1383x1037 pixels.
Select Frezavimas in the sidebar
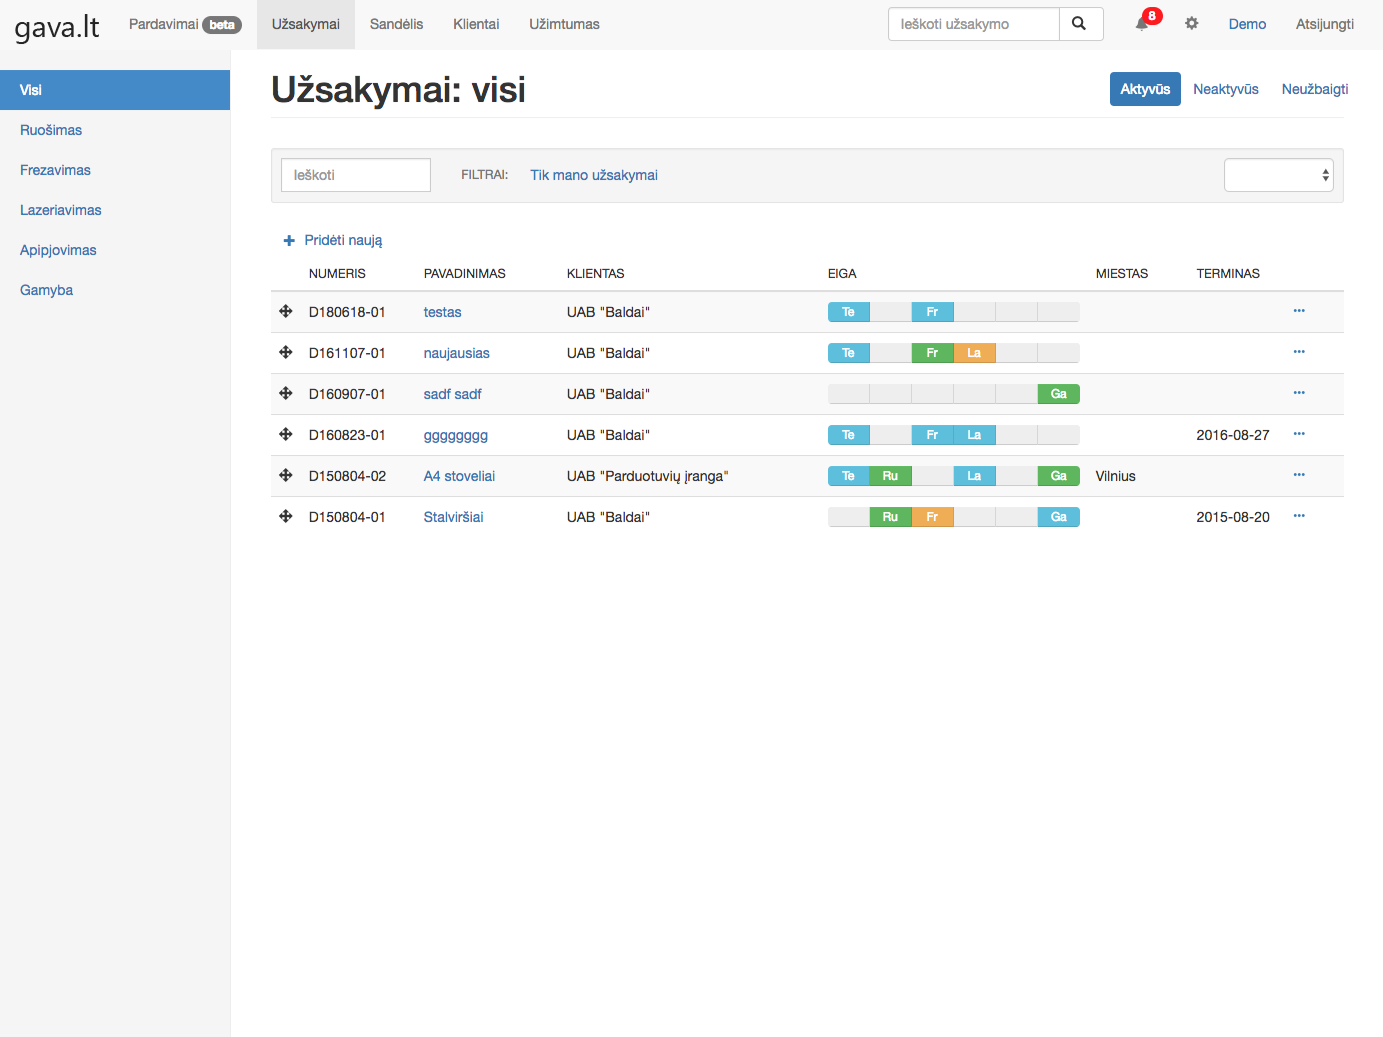pyautogui.click(x=55, y=170)
